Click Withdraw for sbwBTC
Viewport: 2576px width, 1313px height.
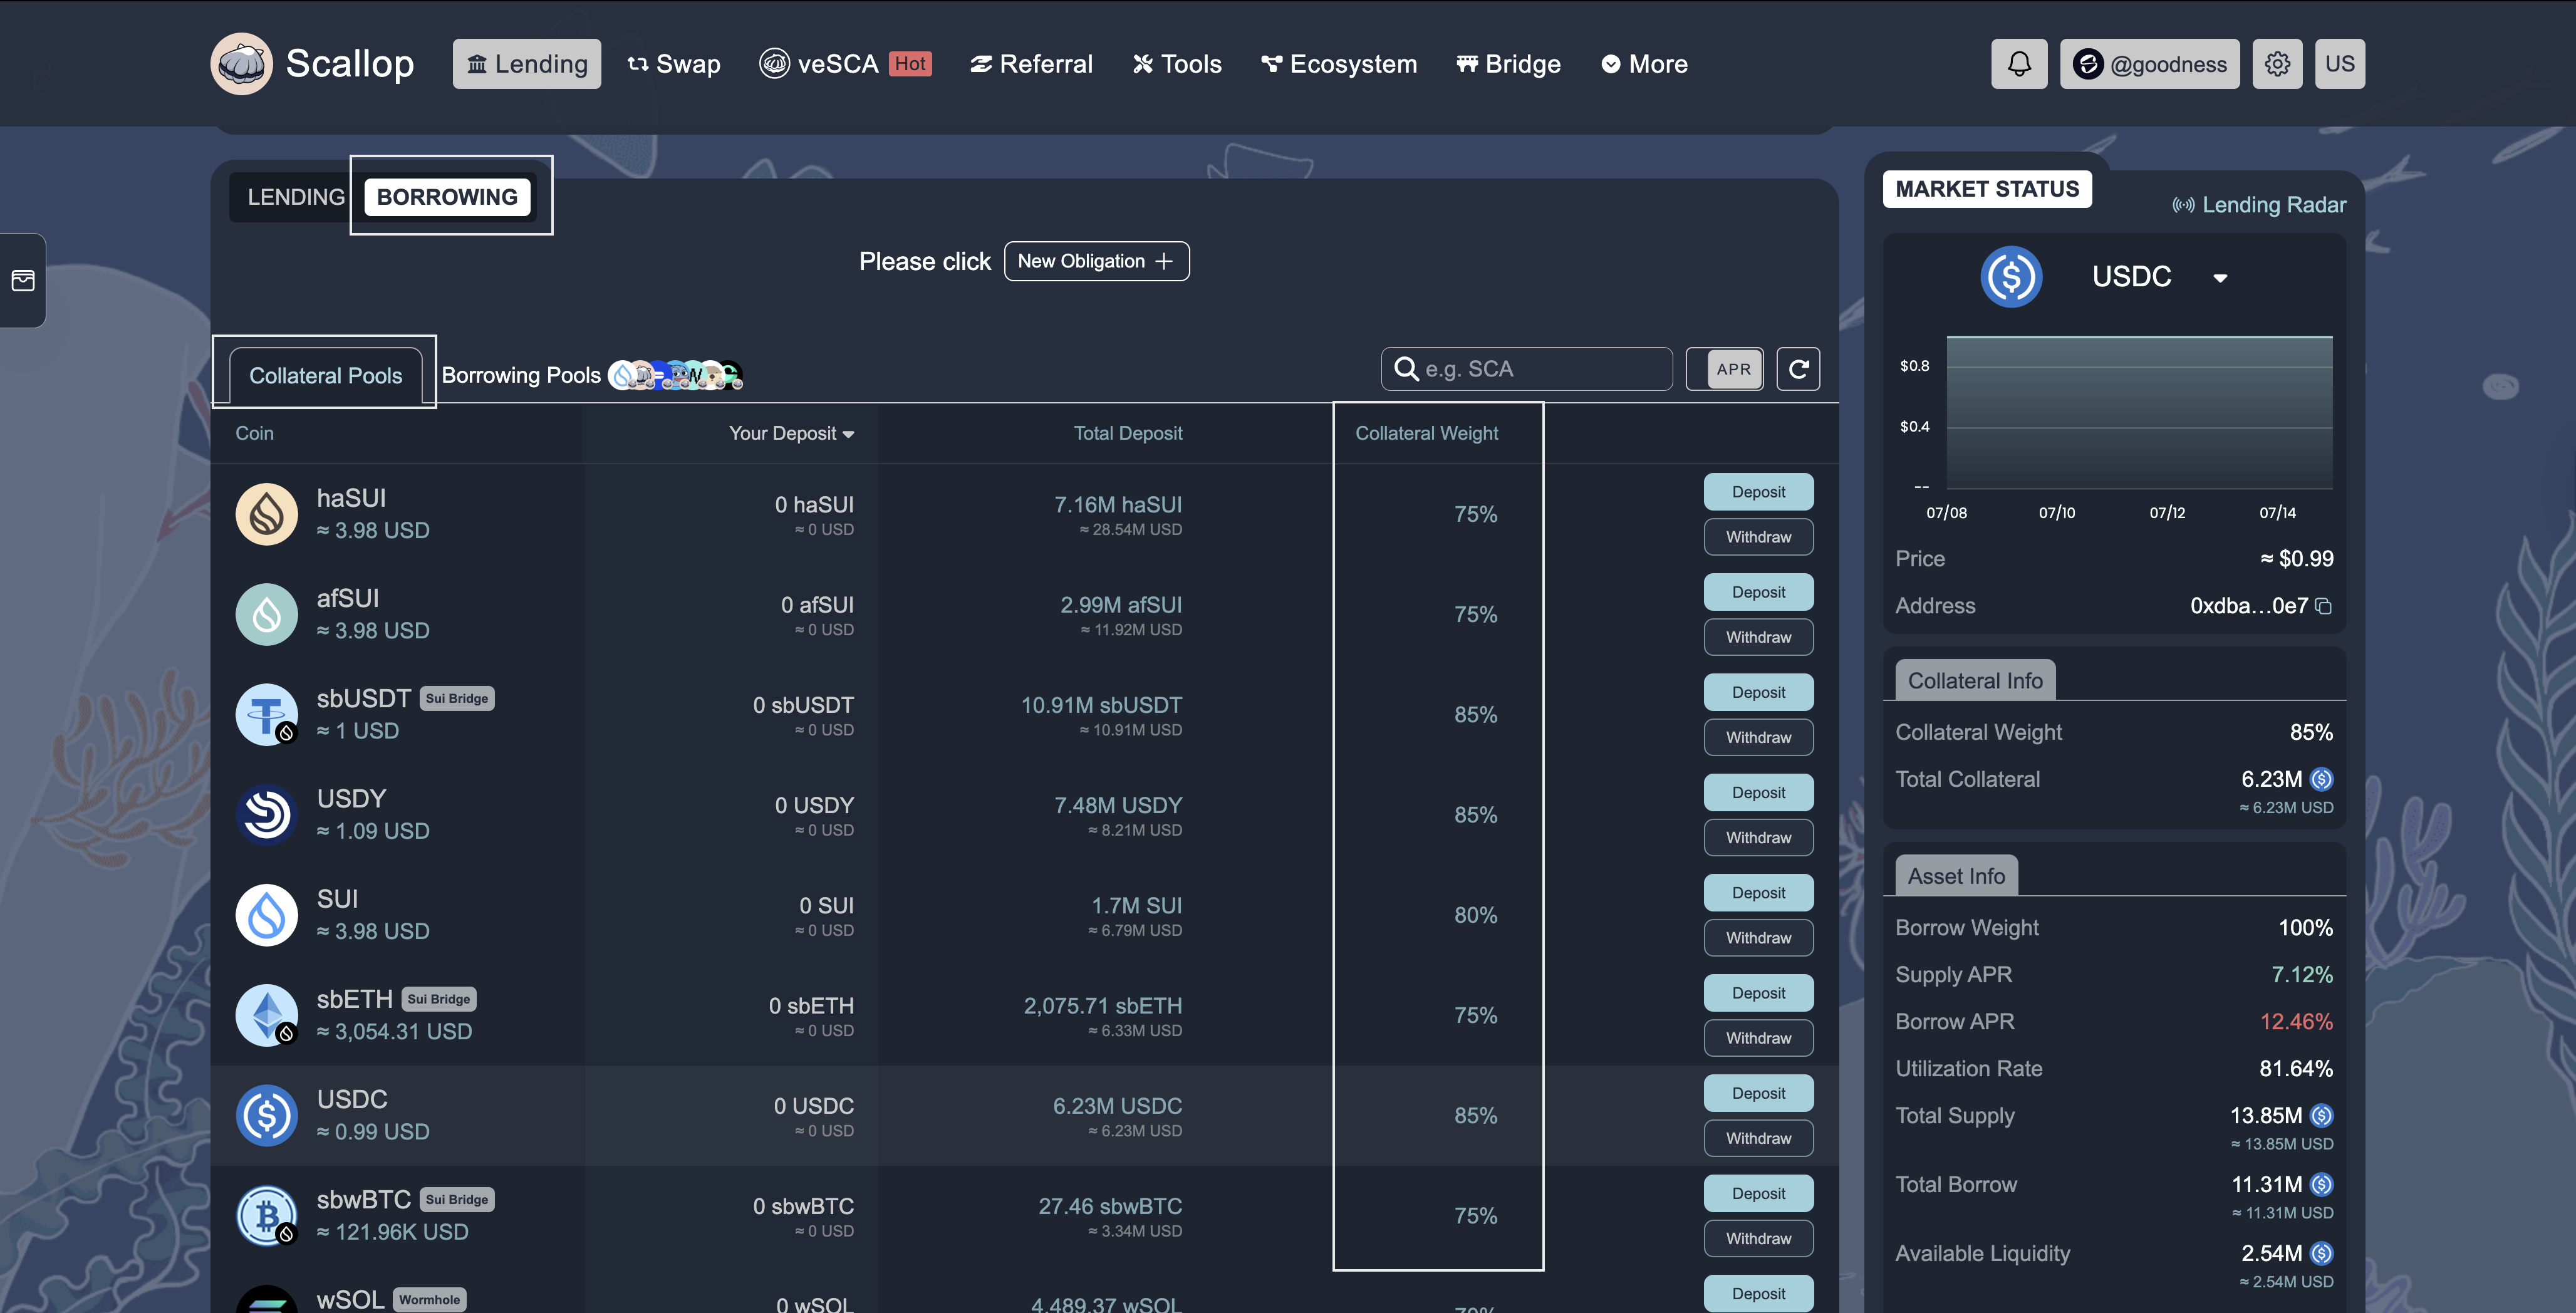click(x=1758, y=1238)
